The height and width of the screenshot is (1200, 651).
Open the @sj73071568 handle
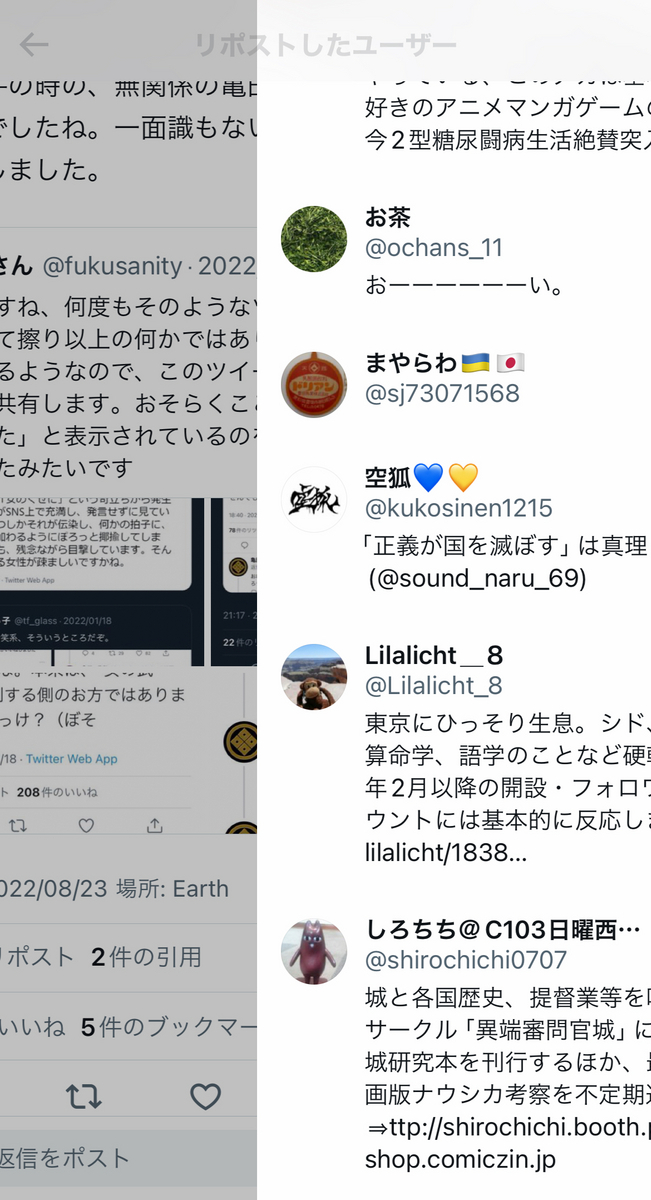pyautogui.click(x=442, y=393)
